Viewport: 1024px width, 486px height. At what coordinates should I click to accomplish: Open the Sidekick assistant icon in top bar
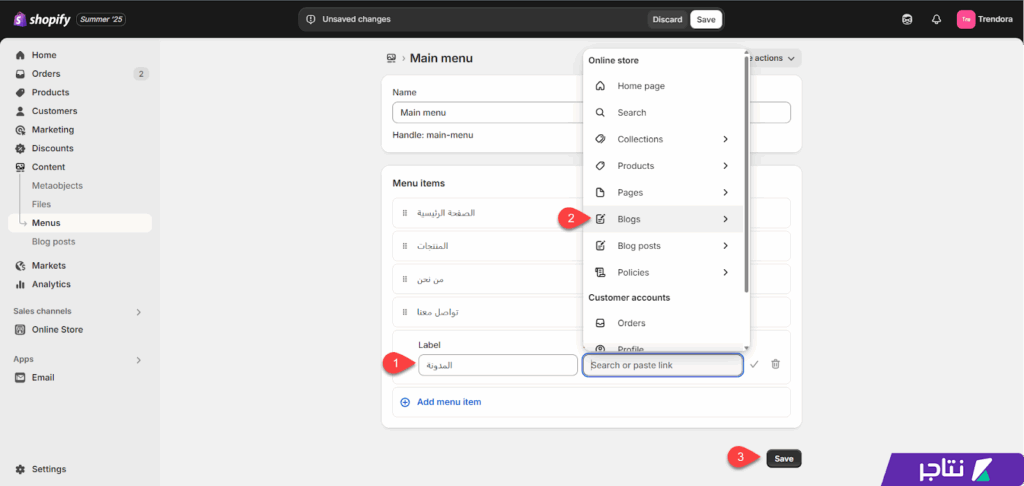point(907,20)
